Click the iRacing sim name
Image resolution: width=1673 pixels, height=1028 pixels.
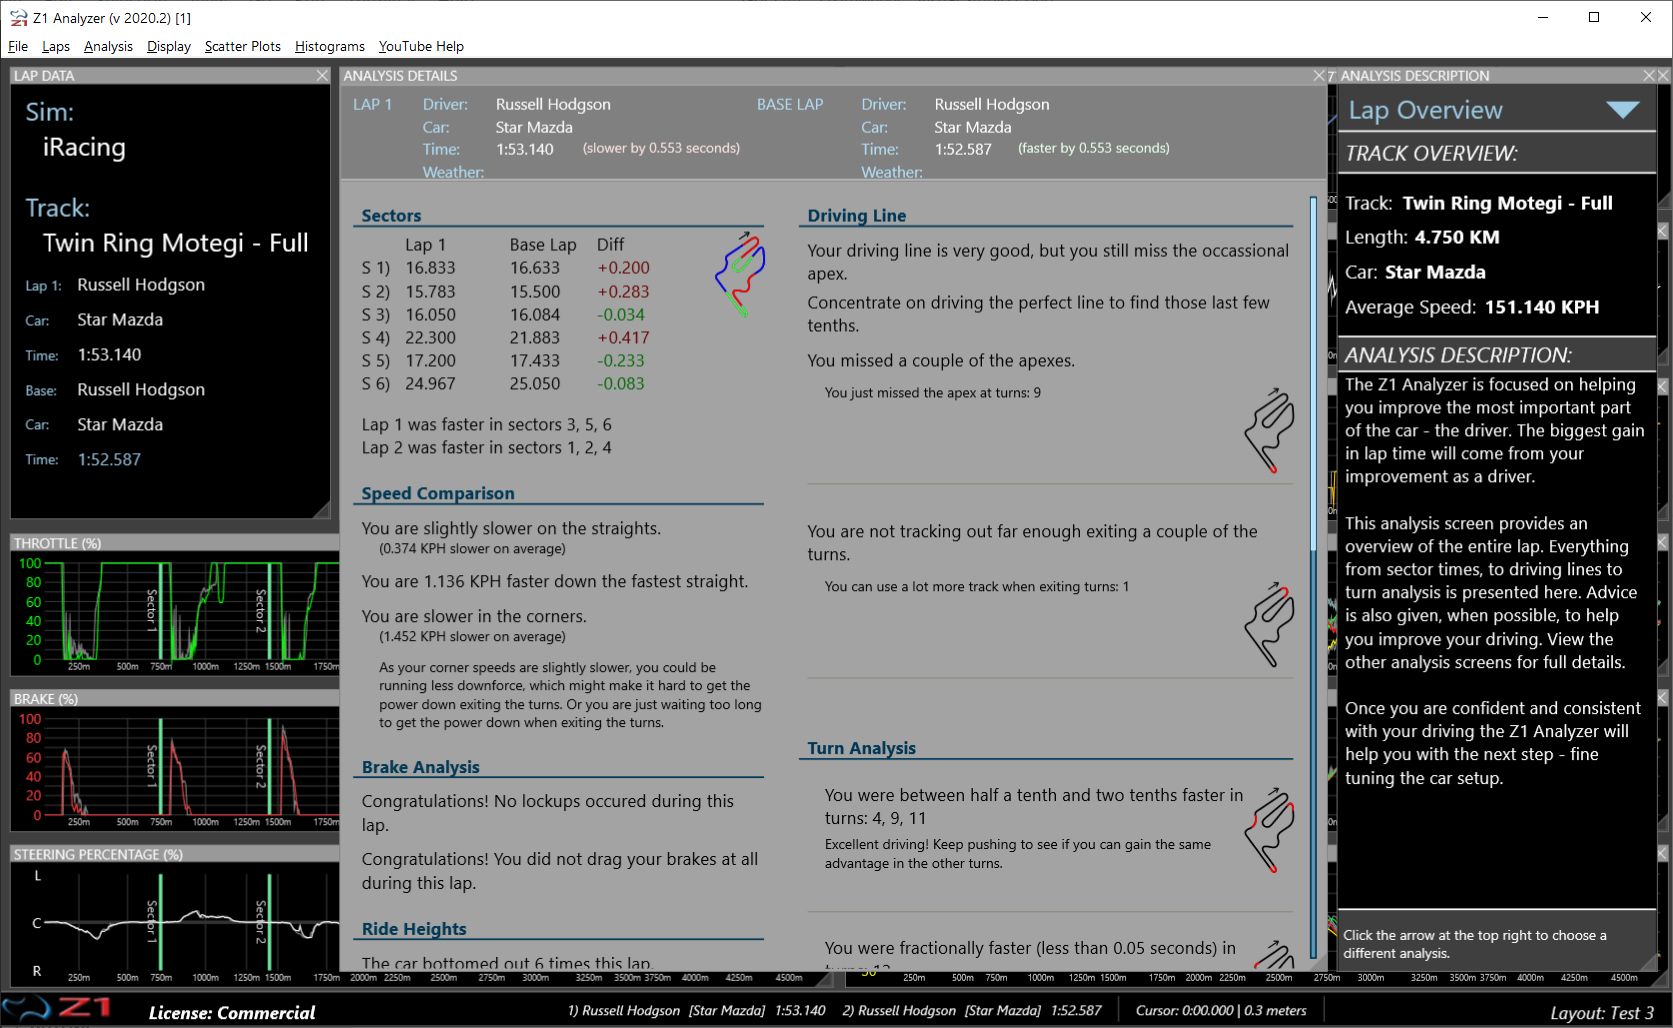click(84, 147)
